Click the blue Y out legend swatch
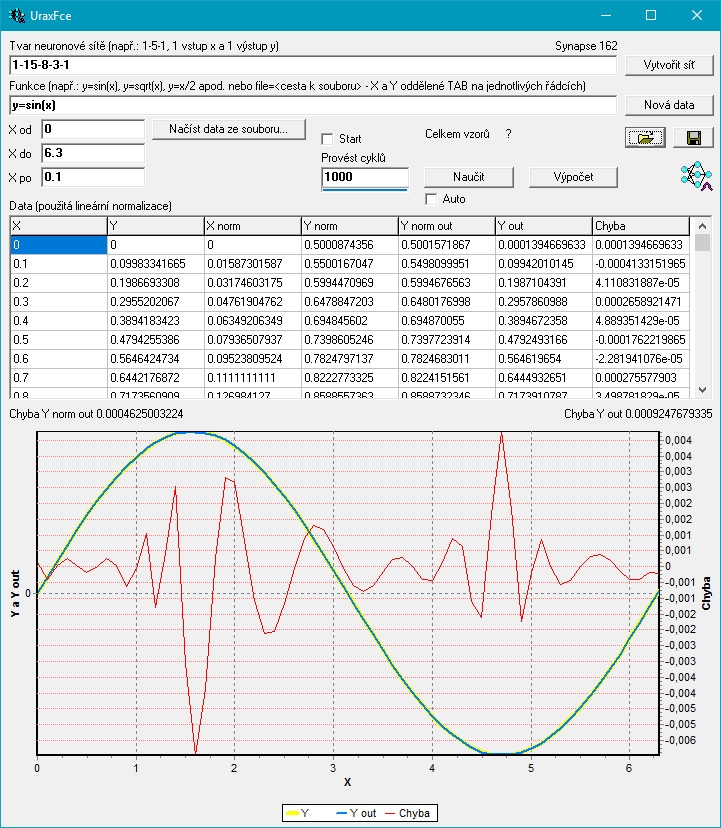Viewport: 721px width, 828px height. [342, 813]
